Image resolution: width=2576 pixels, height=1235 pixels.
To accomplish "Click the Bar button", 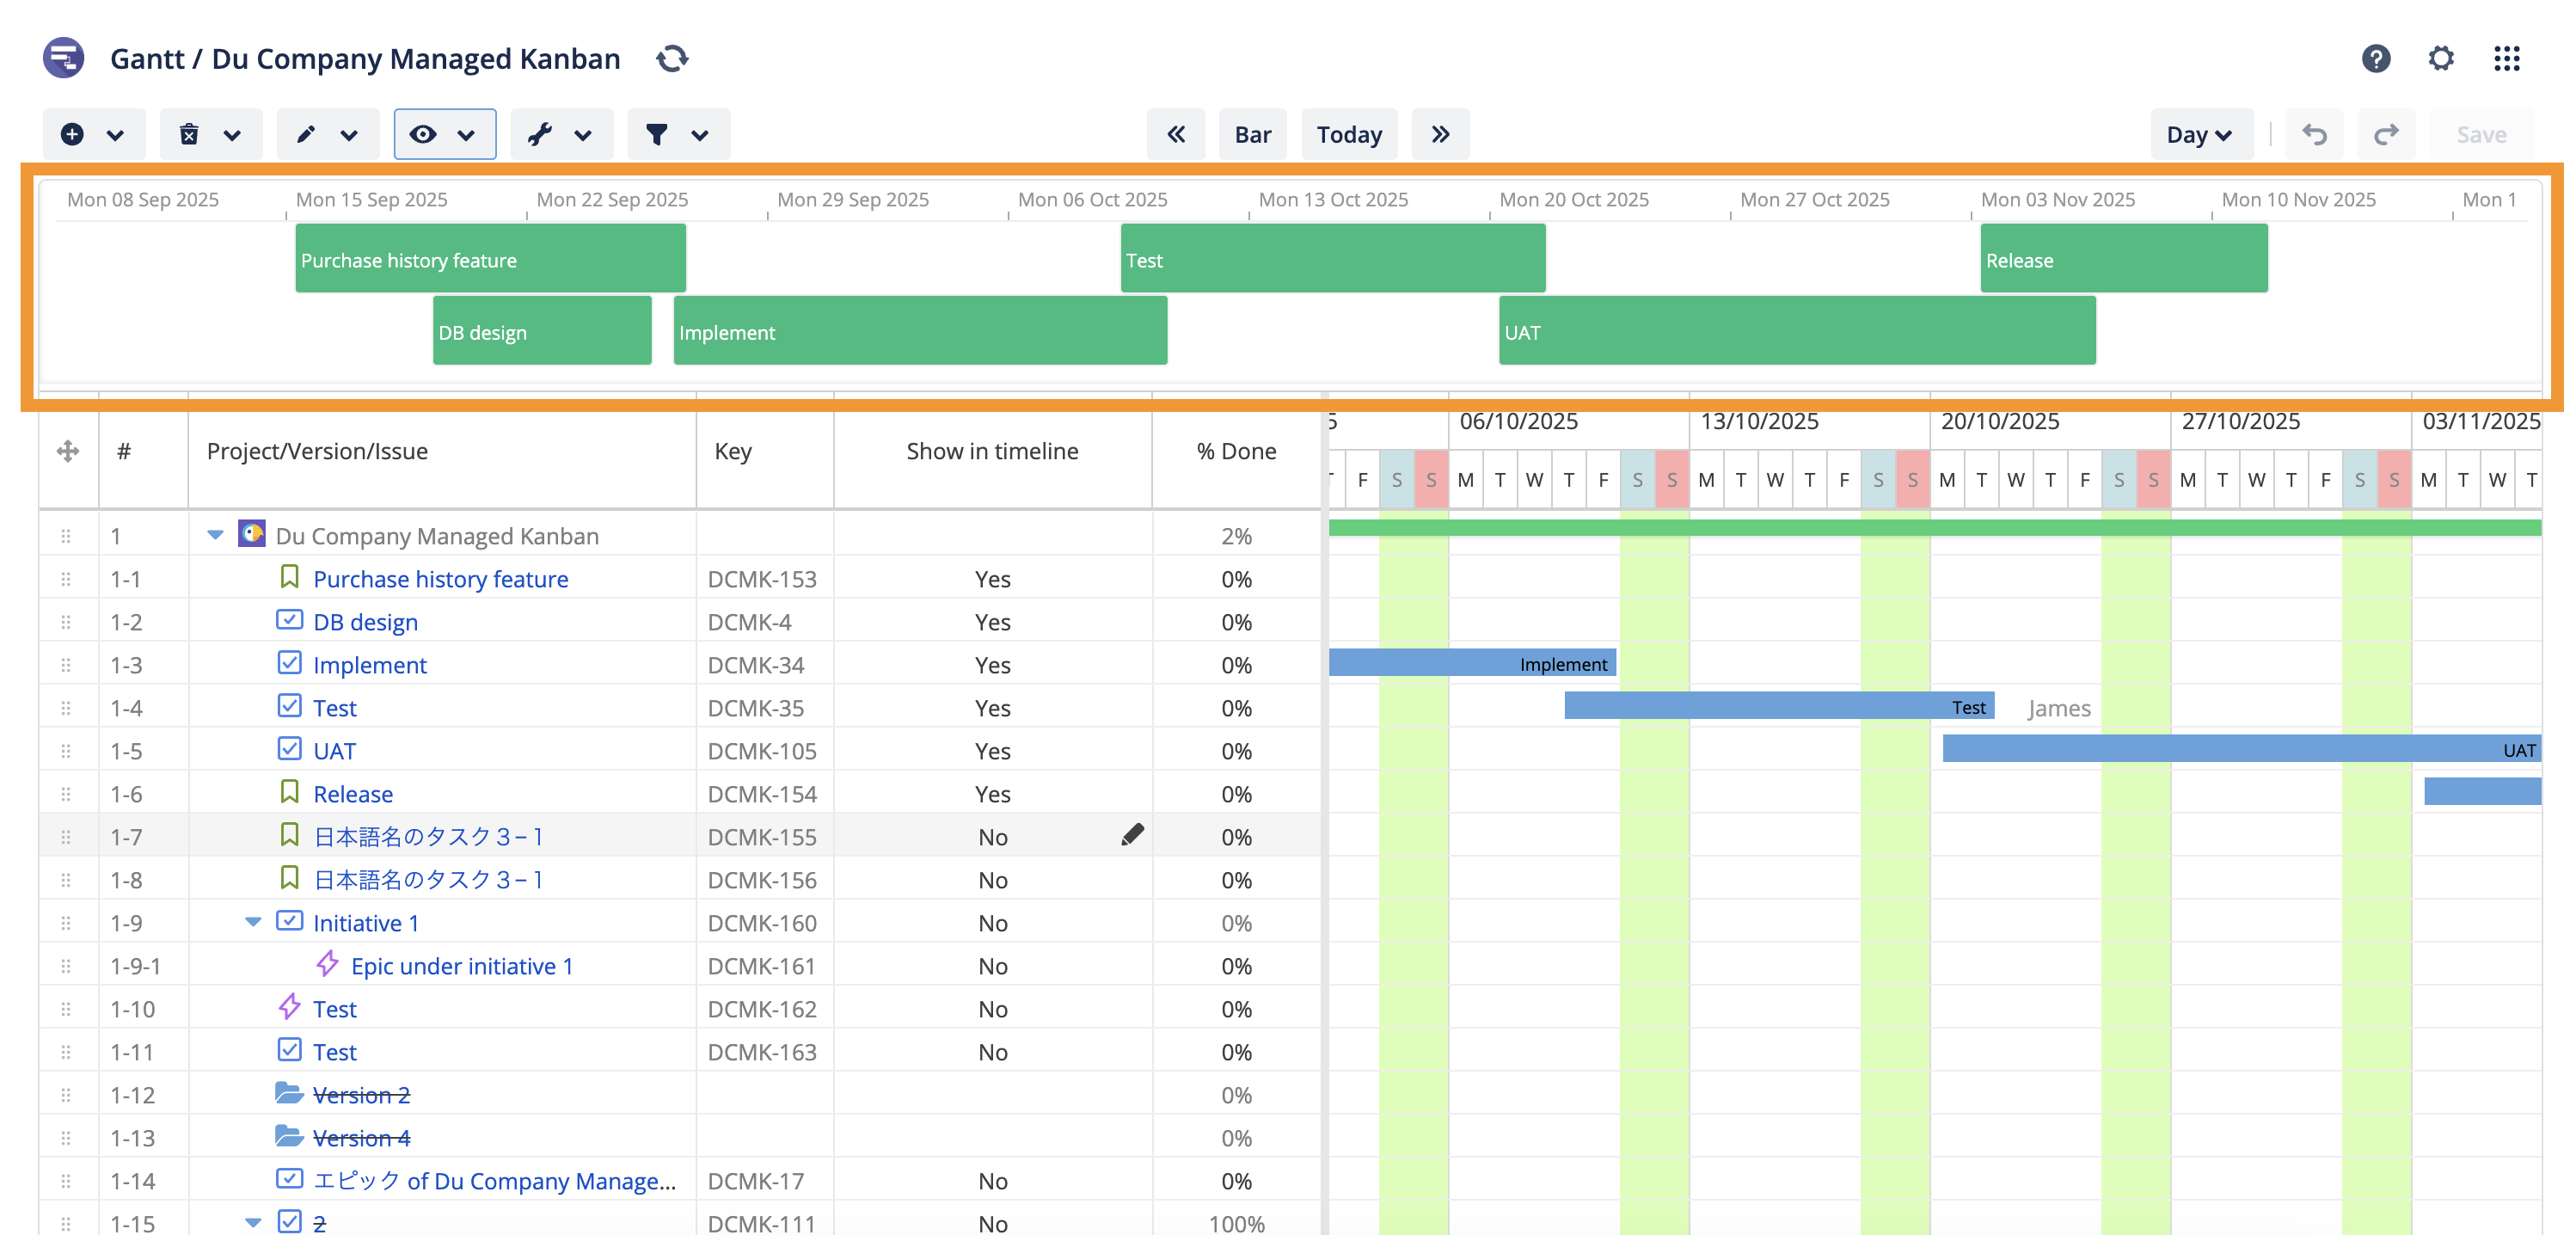I will 1252,134.
